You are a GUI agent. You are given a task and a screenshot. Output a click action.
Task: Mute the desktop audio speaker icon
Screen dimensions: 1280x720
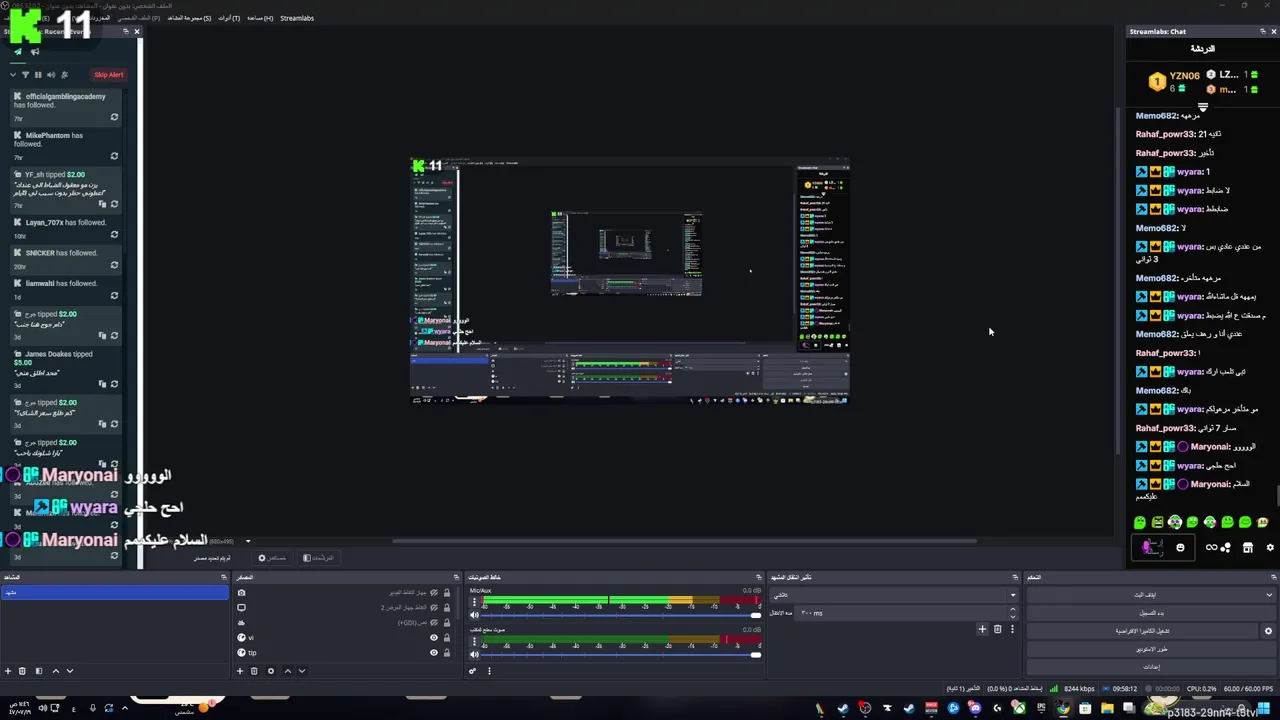click(x=474, y=655)
